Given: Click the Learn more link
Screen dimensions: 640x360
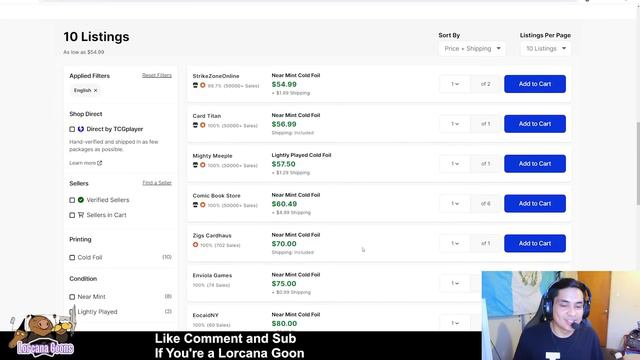Looking at the screenshot, I should (x=82, y=163).
